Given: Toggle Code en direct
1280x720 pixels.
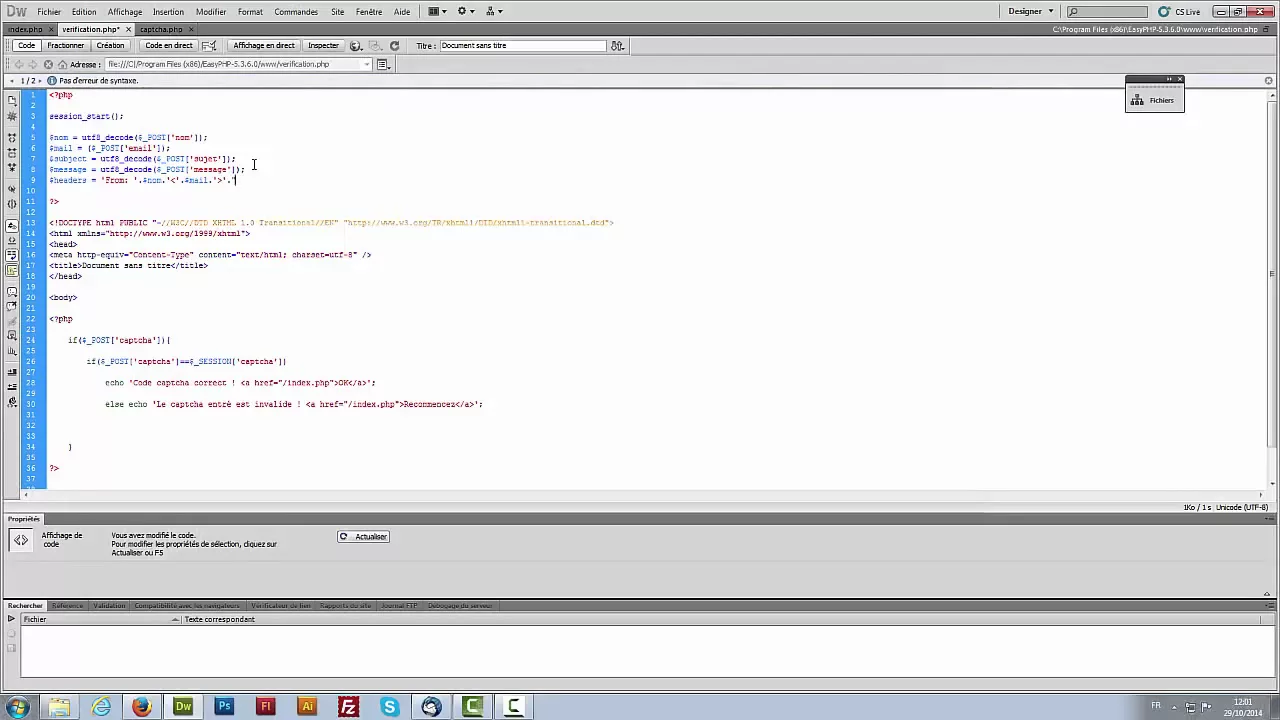Looking at the screenshot, I should coord(168,46).
